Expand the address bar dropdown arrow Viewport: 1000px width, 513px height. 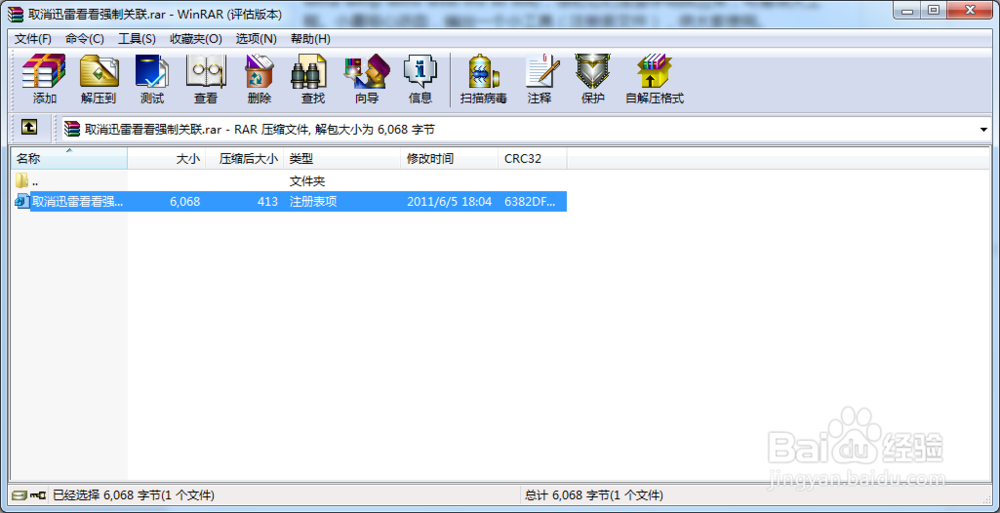click(x=984, y=130)
